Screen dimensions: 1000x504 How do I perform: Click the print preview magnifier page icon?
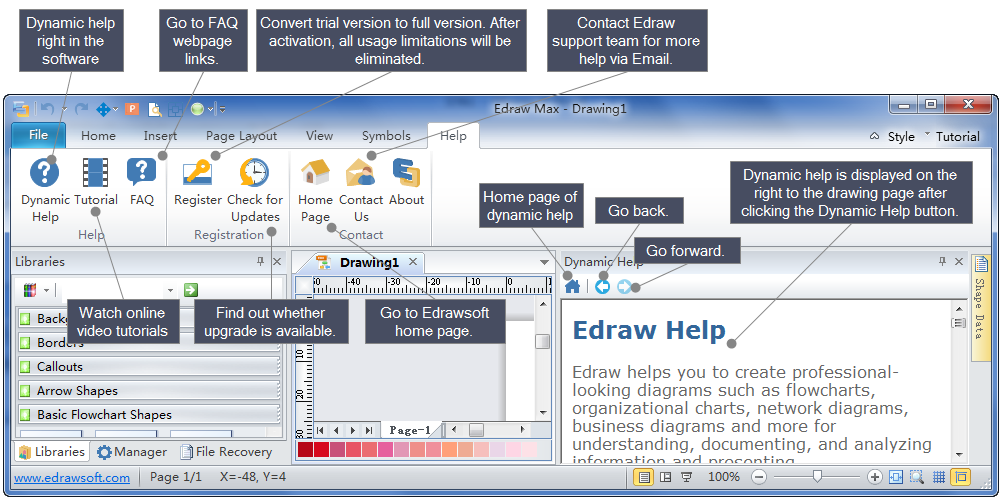pyautogui.click(x=154, y=109)
